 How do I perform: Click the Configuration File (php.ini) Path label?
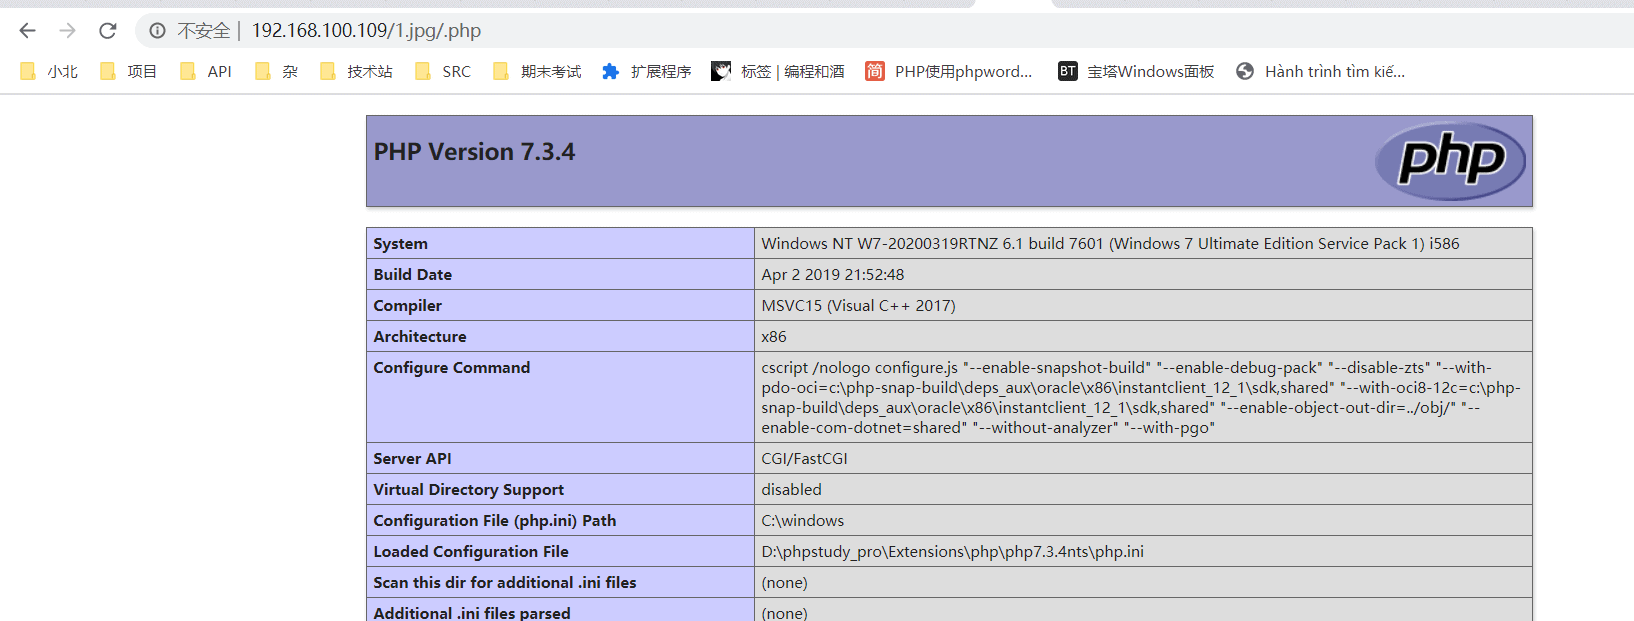[x=495, y=521]
